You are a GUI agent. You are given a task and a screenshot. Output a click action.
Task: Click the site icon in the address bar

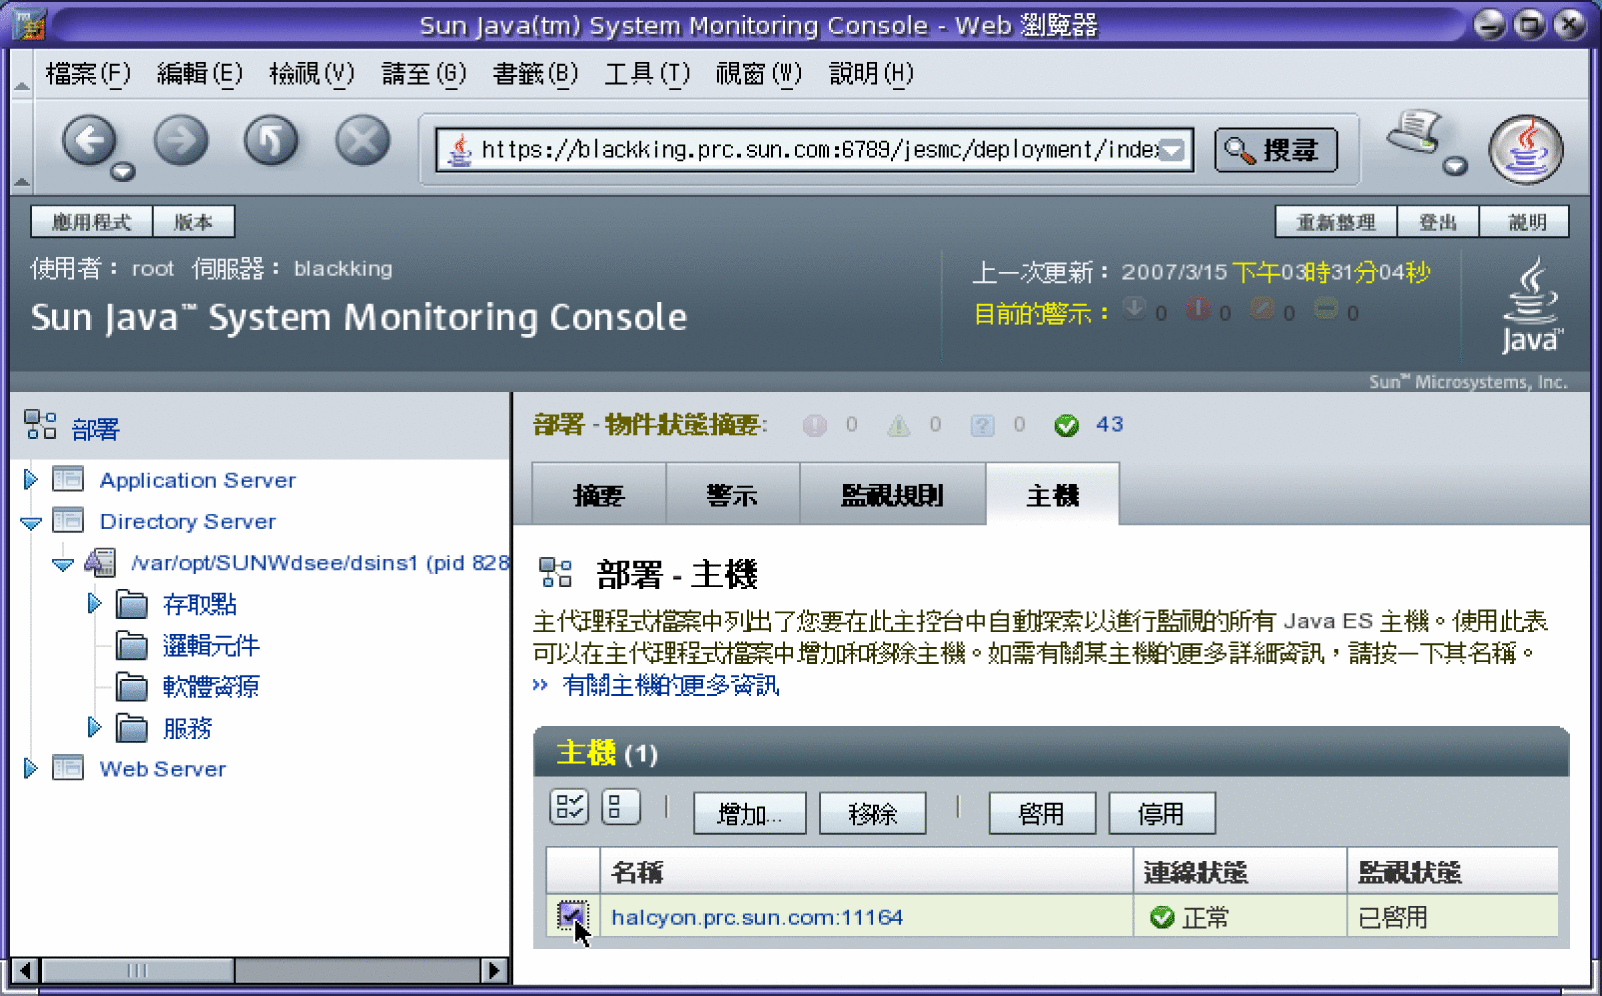tap(459, 150)
